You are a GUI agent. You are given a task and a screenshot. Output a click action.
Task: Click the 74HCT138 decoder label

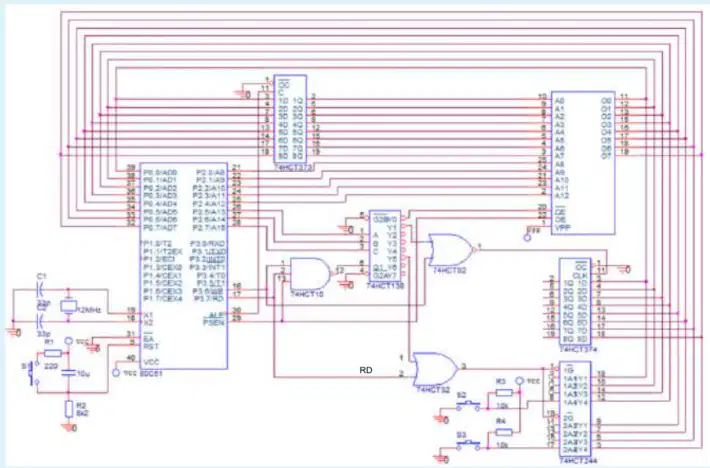click(385, 286)
